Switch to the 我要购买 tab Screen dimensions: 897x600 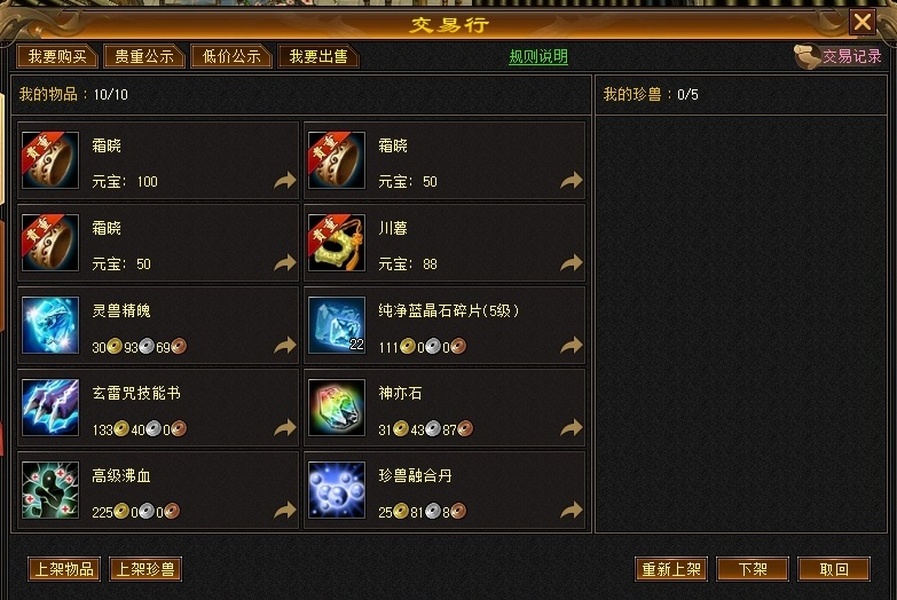[x=58, y=56]
